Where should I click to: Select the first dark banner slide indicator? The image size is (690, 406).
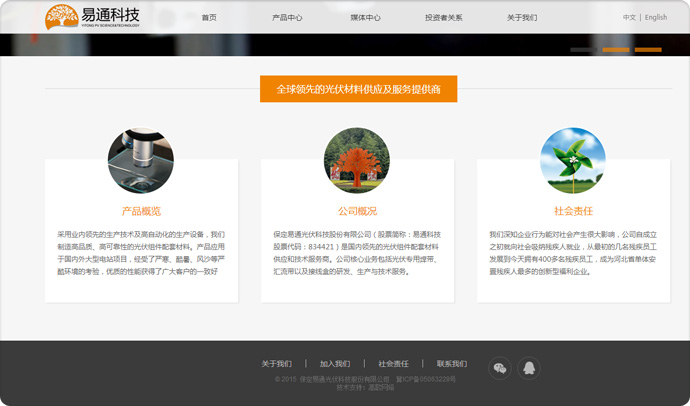[x=584, y=50]
